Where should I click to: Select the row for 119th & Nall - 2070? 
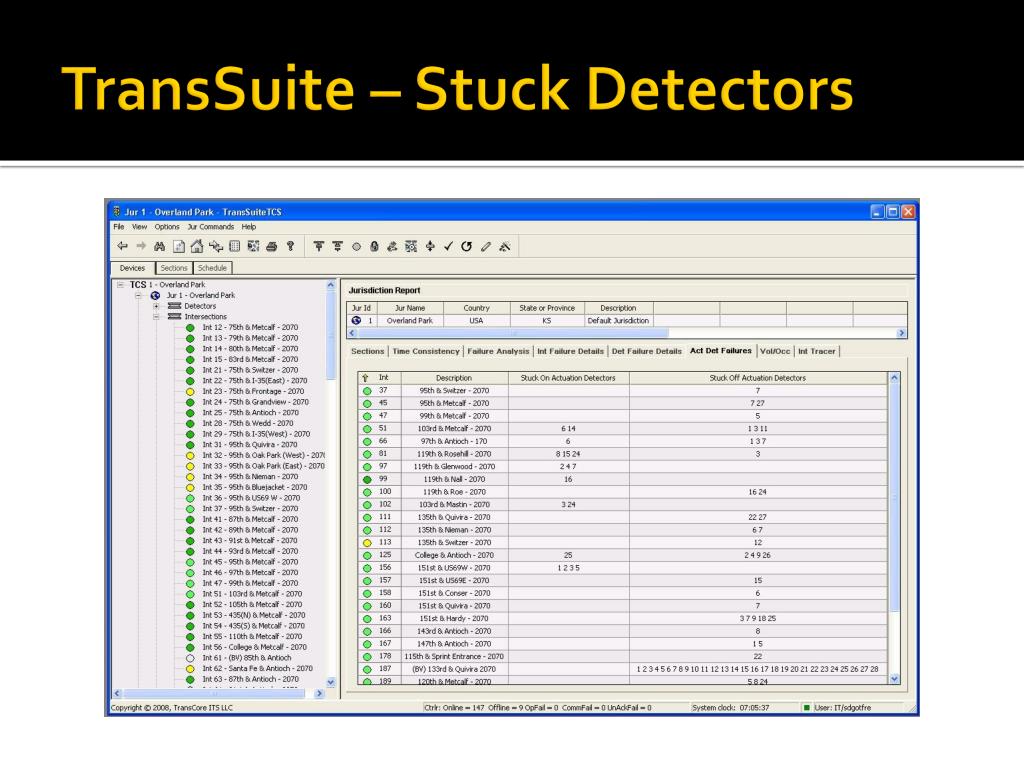pyautogui.click(x=623, y=479)
